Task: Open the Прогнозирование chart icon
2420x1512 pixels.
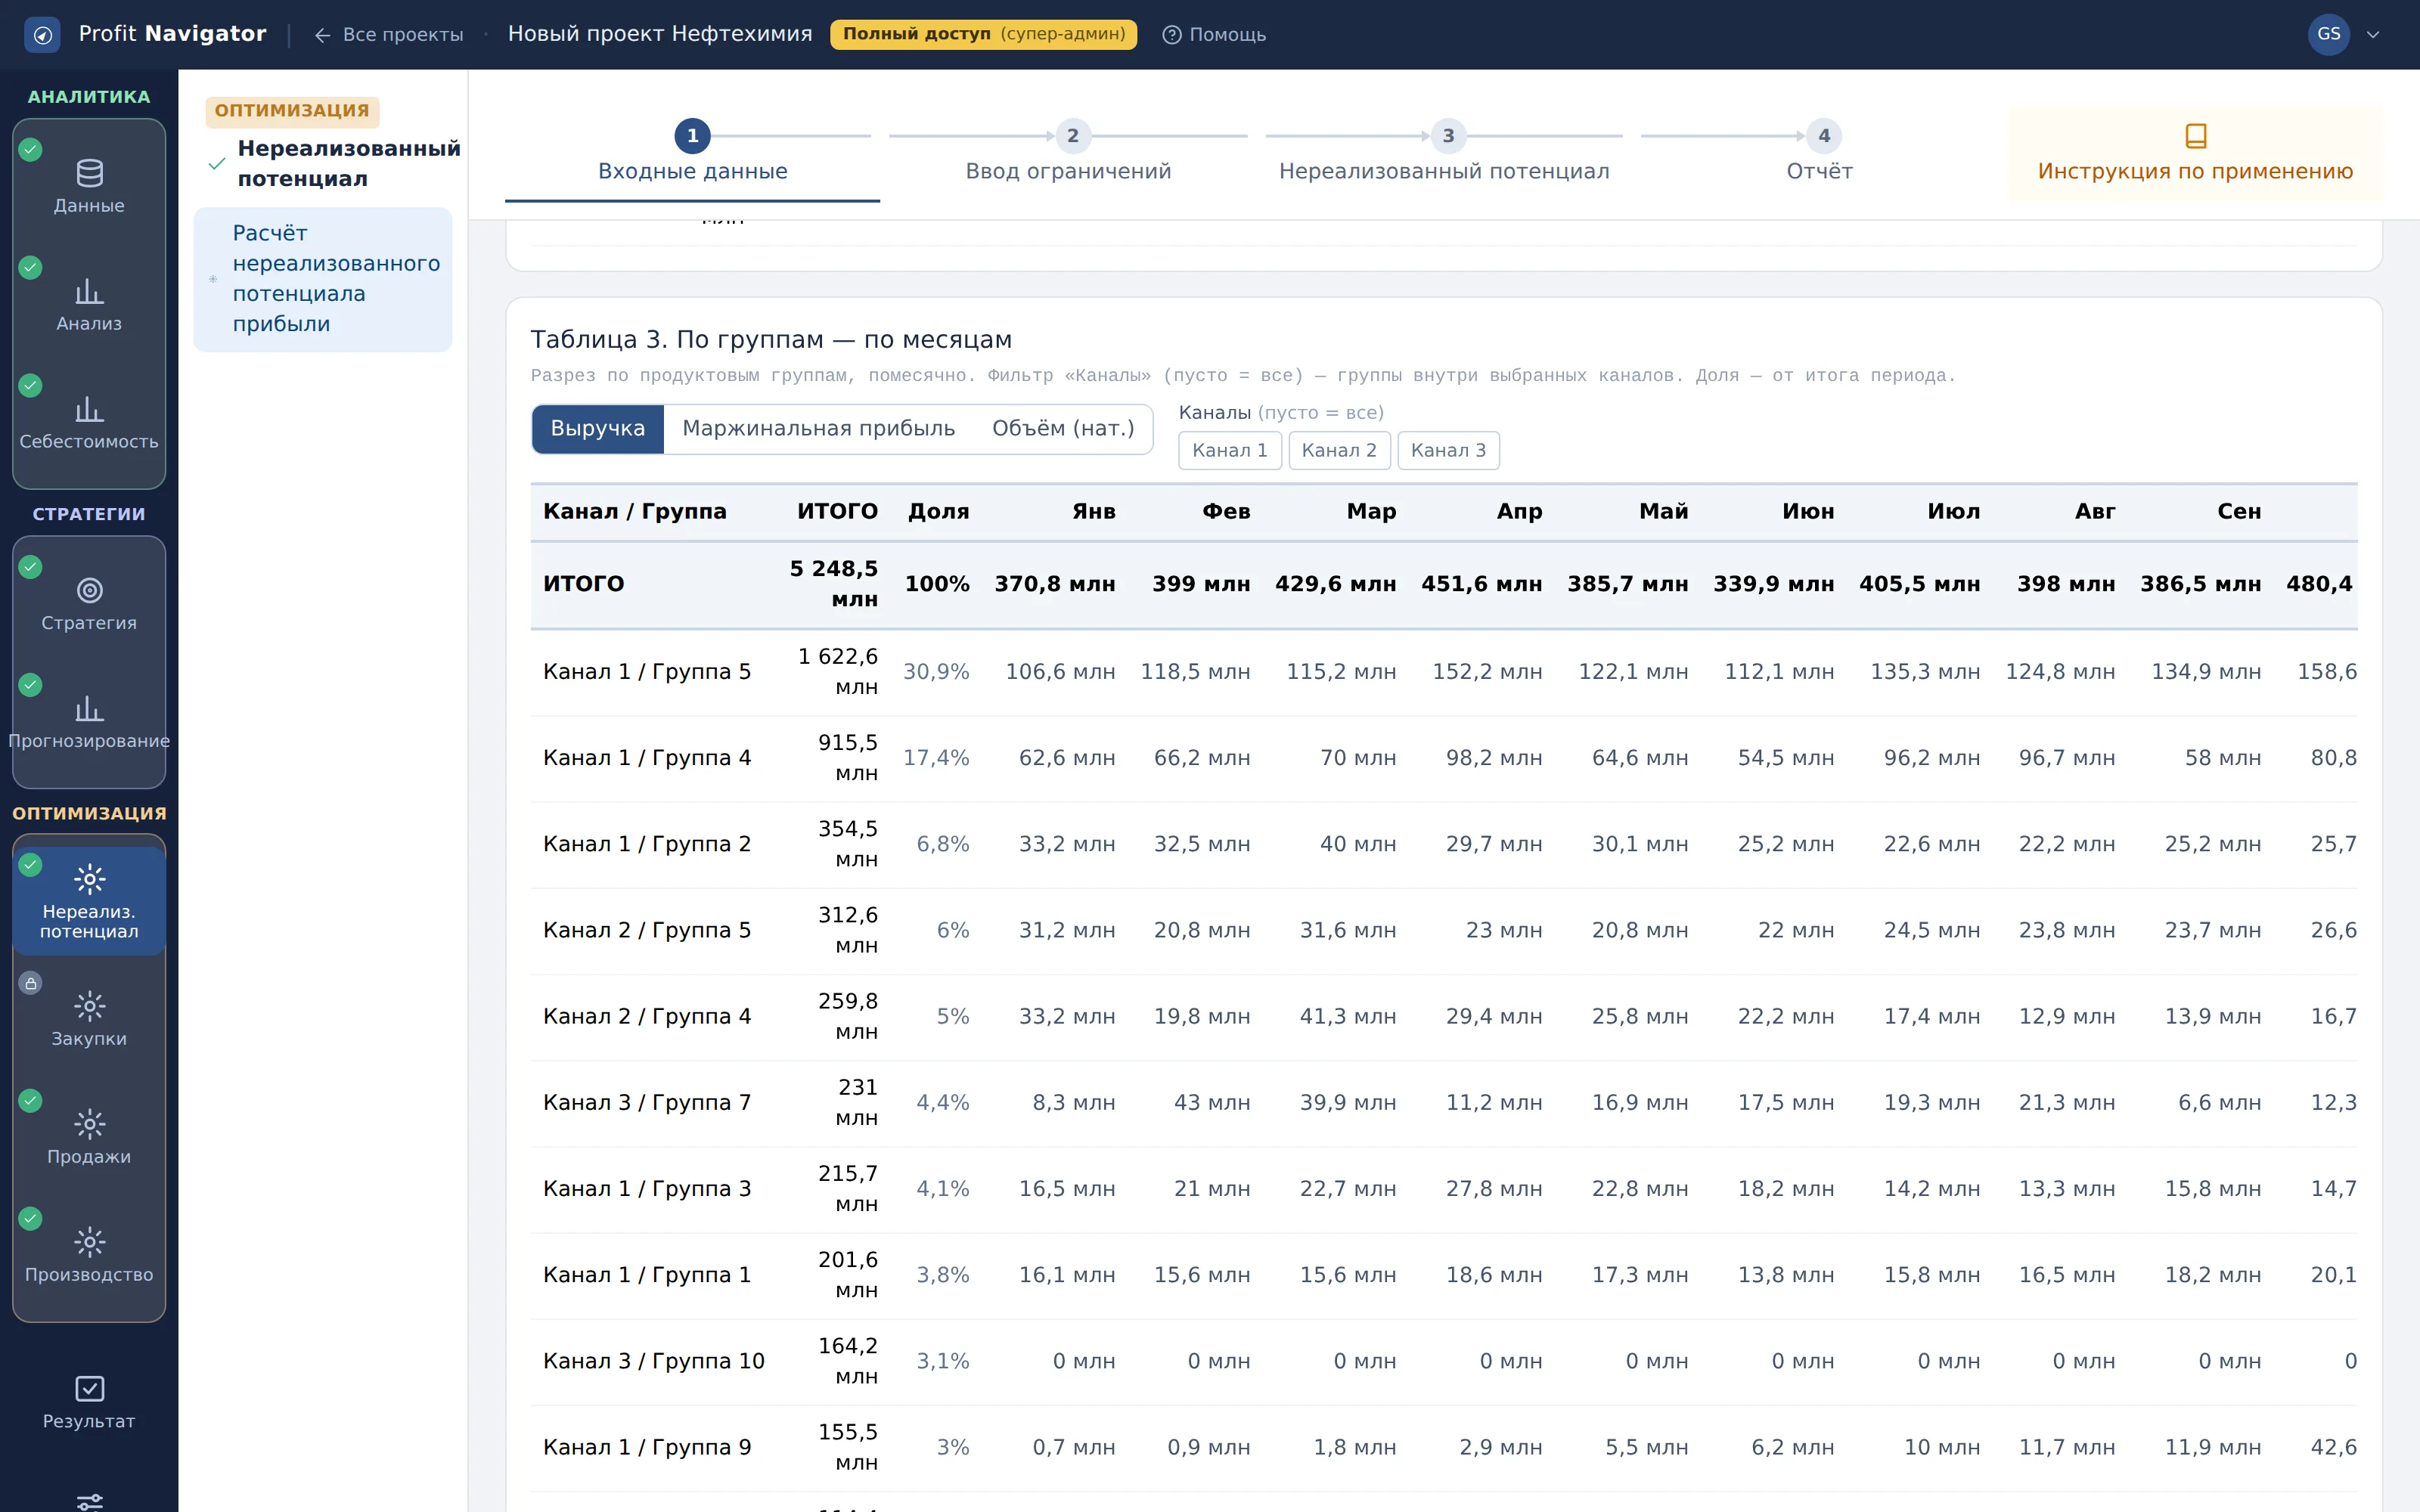Action: (89, 709)
